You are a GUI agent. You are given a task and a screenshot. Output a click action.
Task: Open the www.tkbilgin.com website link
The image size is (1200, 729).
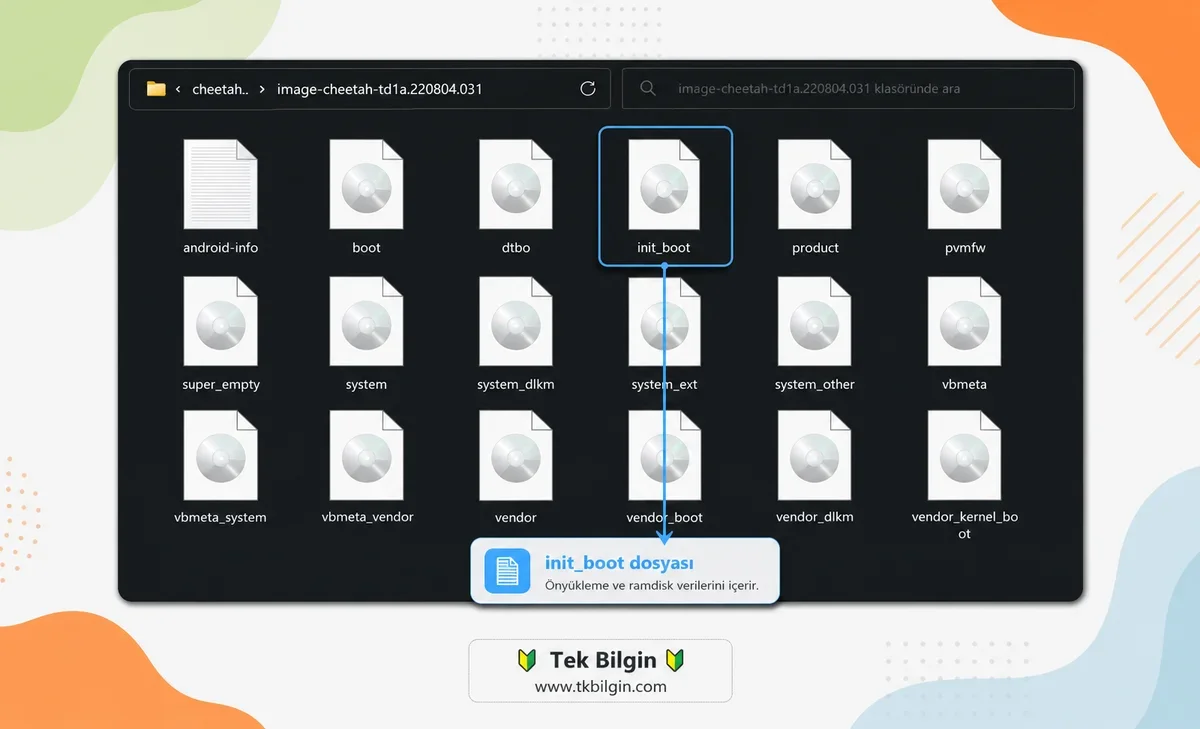pos(600,687)
